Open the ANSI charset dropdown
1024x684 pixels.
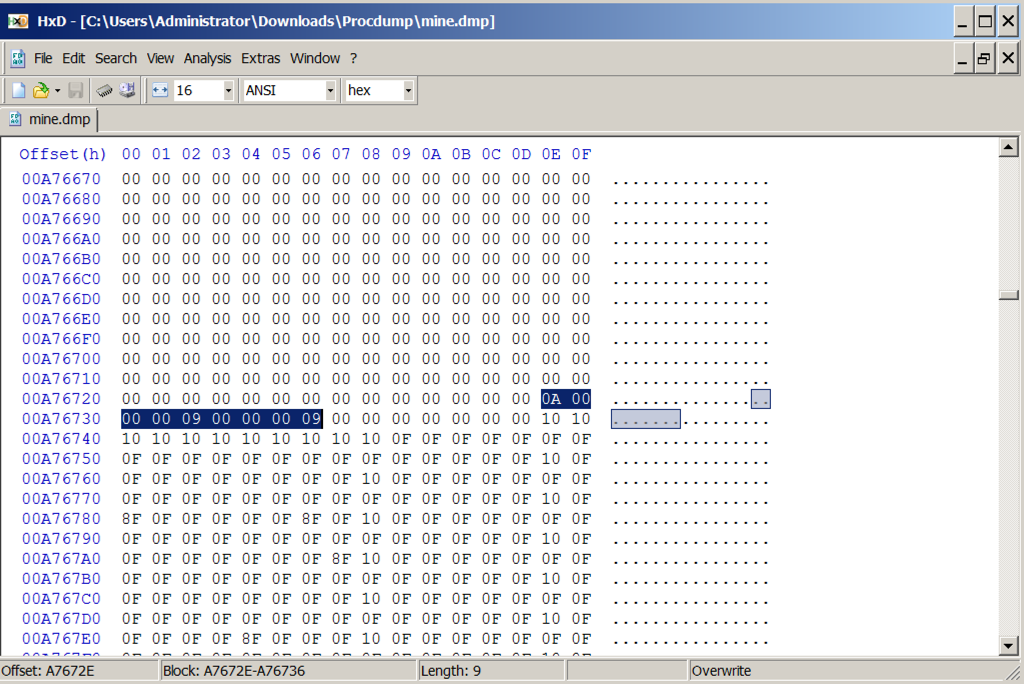[x=330, y=90]
